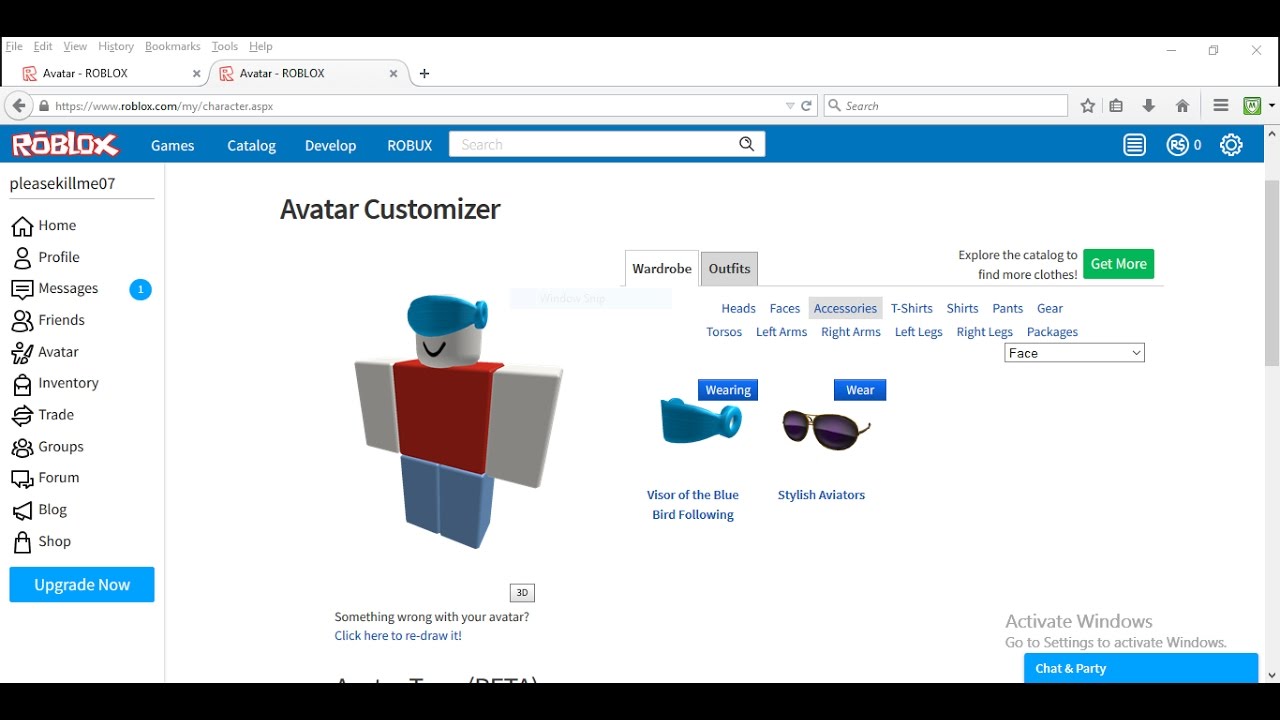Open browser bookmarks list icon
The image size is (1280, 720).
tap(1117, 106)
